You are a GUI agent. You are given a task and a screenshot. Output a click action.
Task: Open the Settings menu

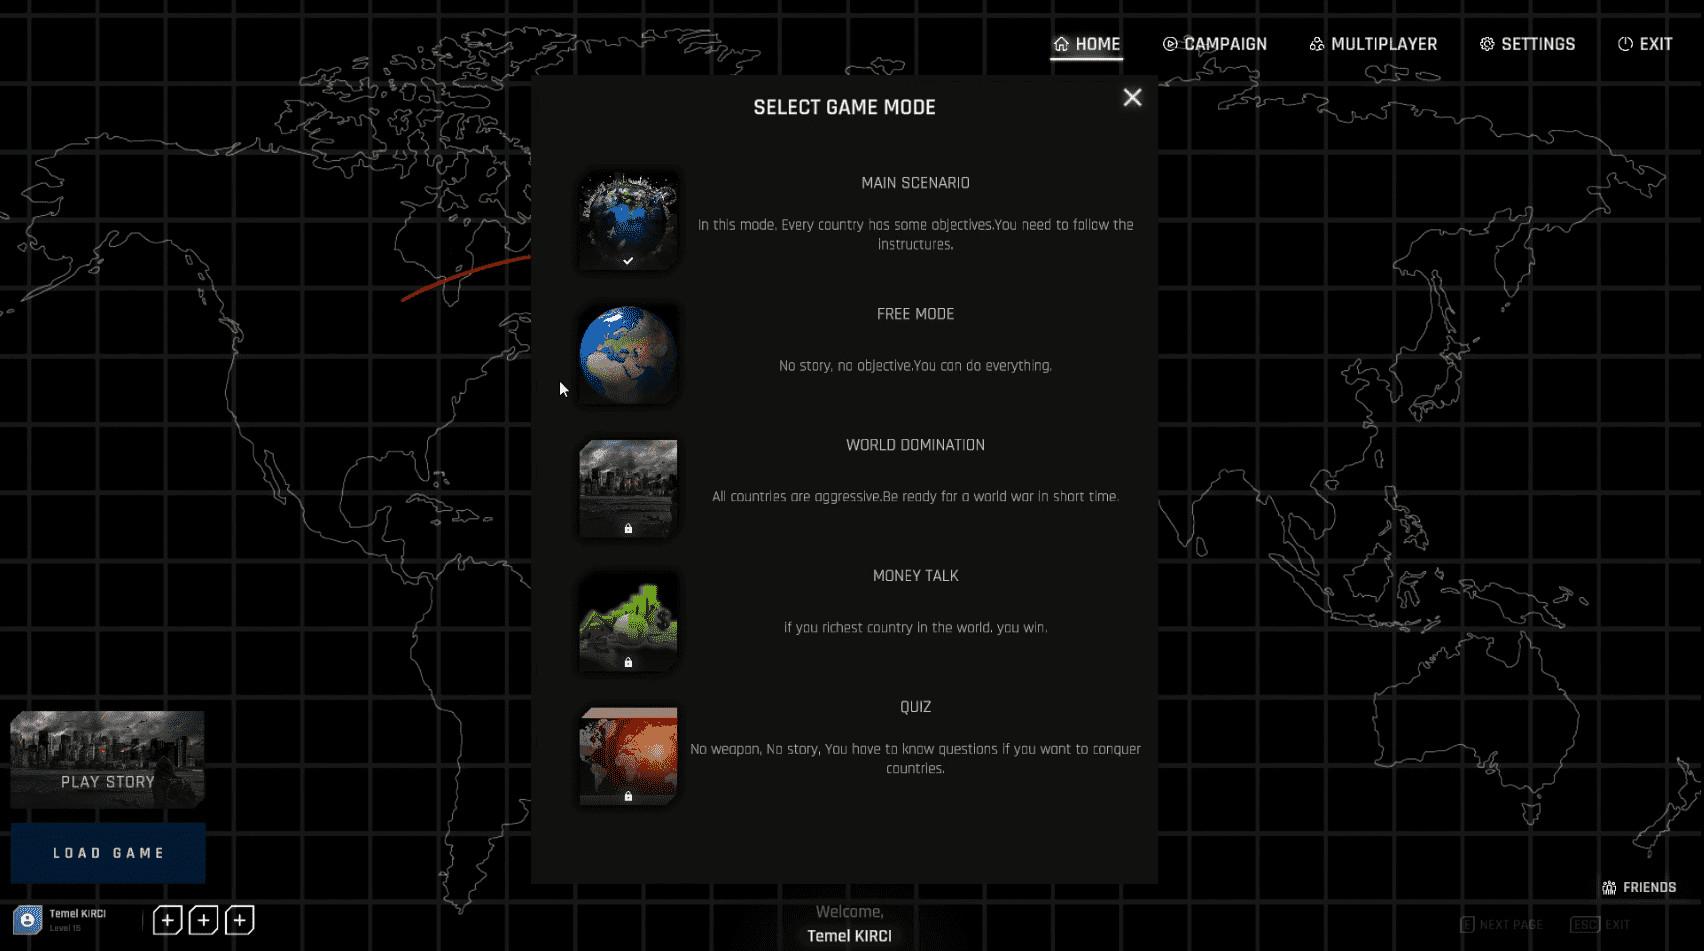1527,44
